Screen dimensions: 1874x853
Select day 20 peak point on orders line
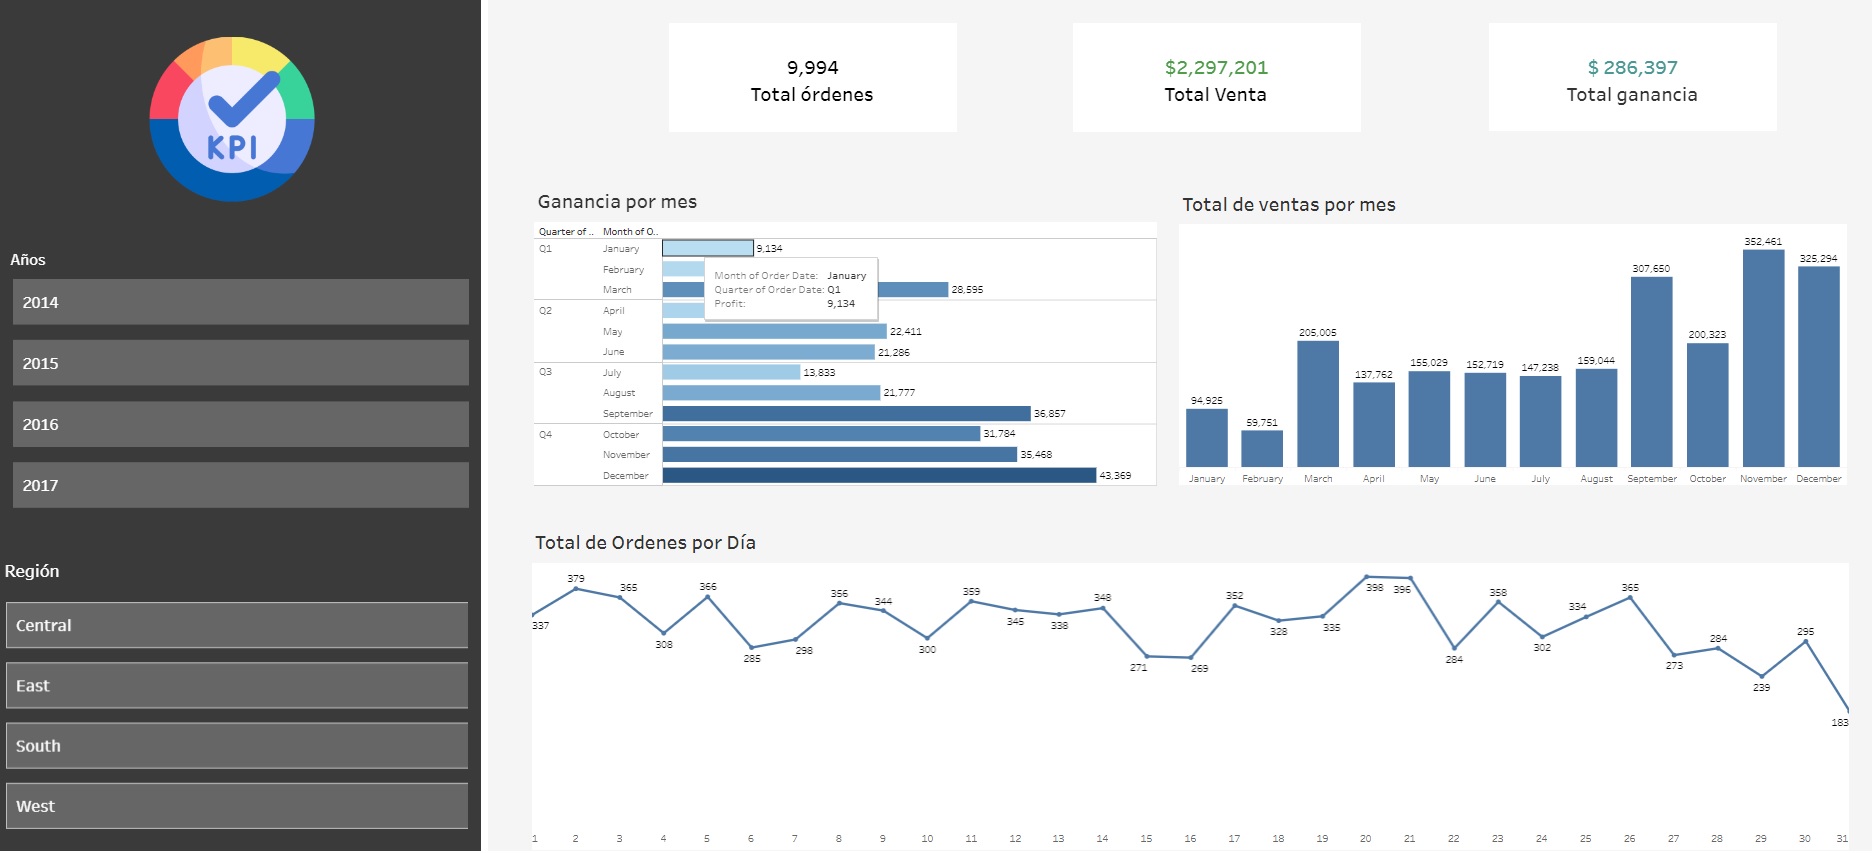(x=1366, y=577)
